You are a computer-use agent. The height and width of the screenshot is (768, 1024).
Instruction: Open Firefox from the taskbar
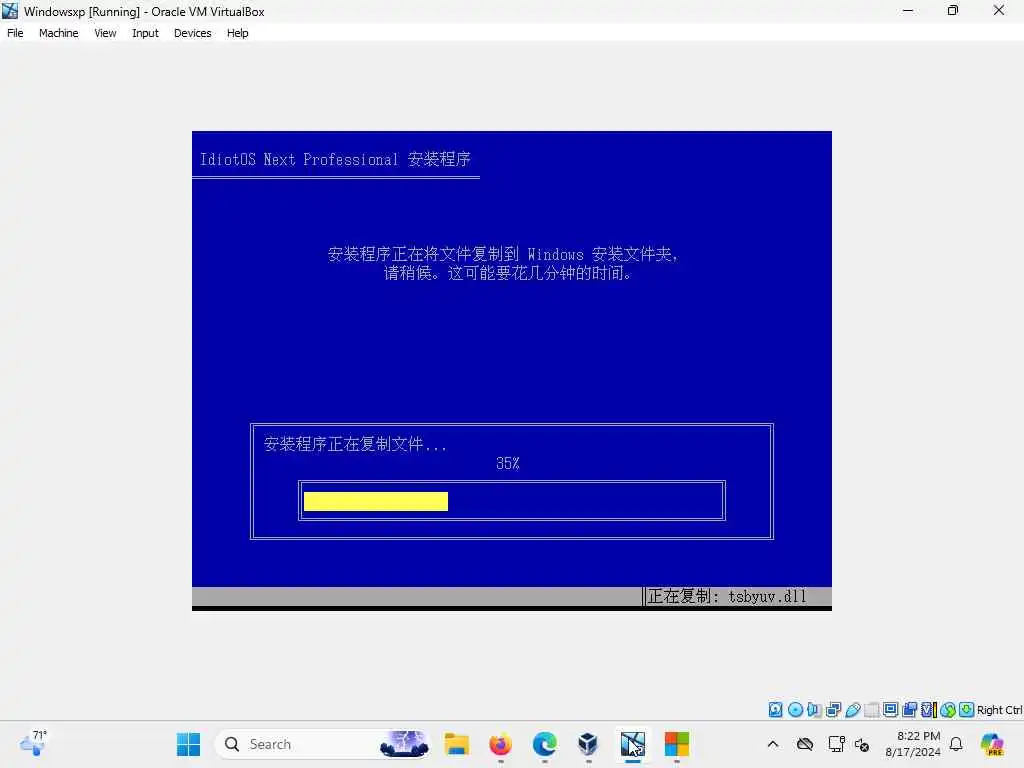[500, 744]
